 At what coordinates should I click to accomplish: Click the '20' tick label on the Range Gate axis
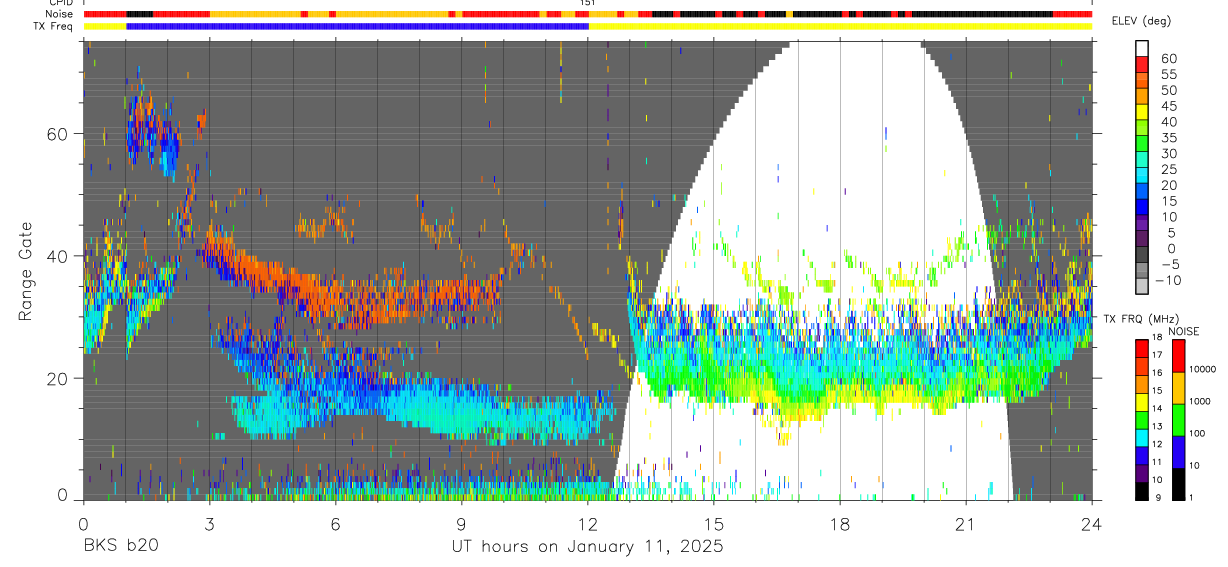(58, 378)
